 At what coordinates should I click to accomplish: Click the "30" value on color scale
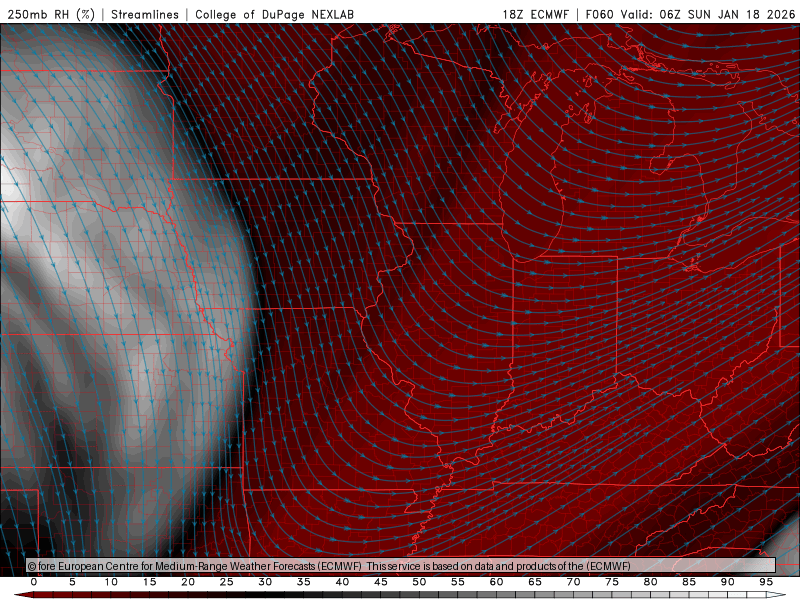(x=265, y=582)
